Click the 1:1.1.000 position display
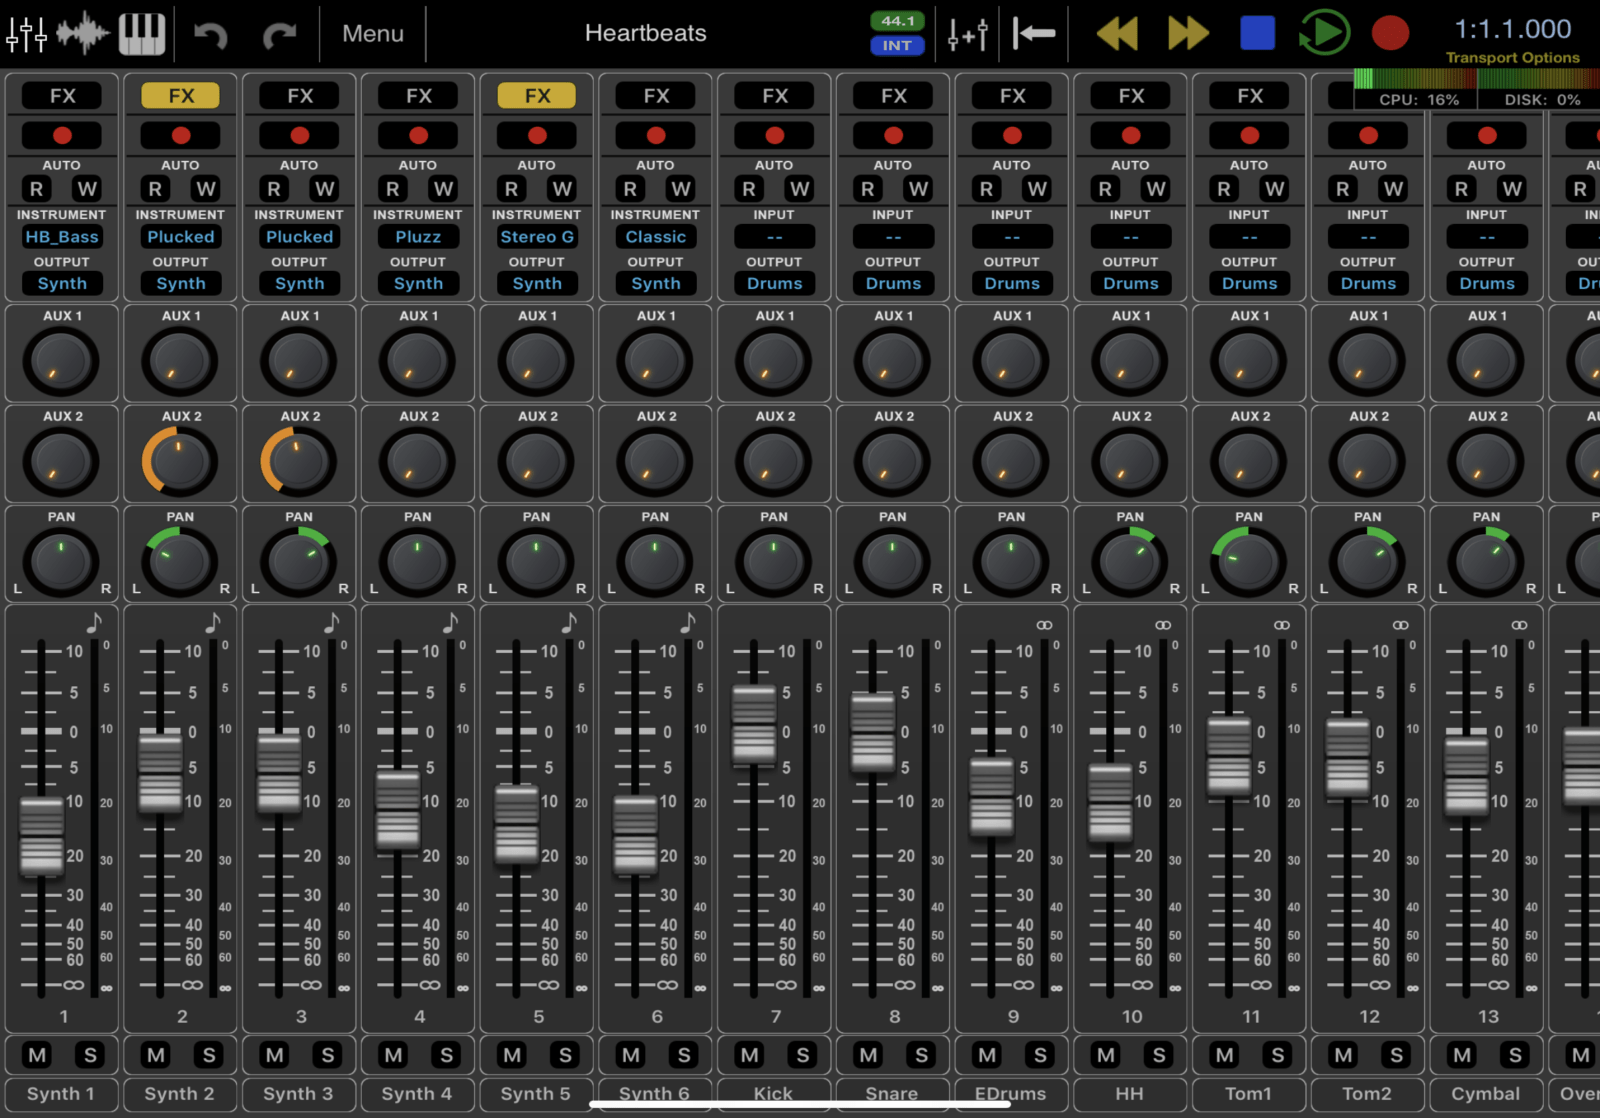The image size is (1600, 1118). pyautogui.click(x=1512, y=29)
